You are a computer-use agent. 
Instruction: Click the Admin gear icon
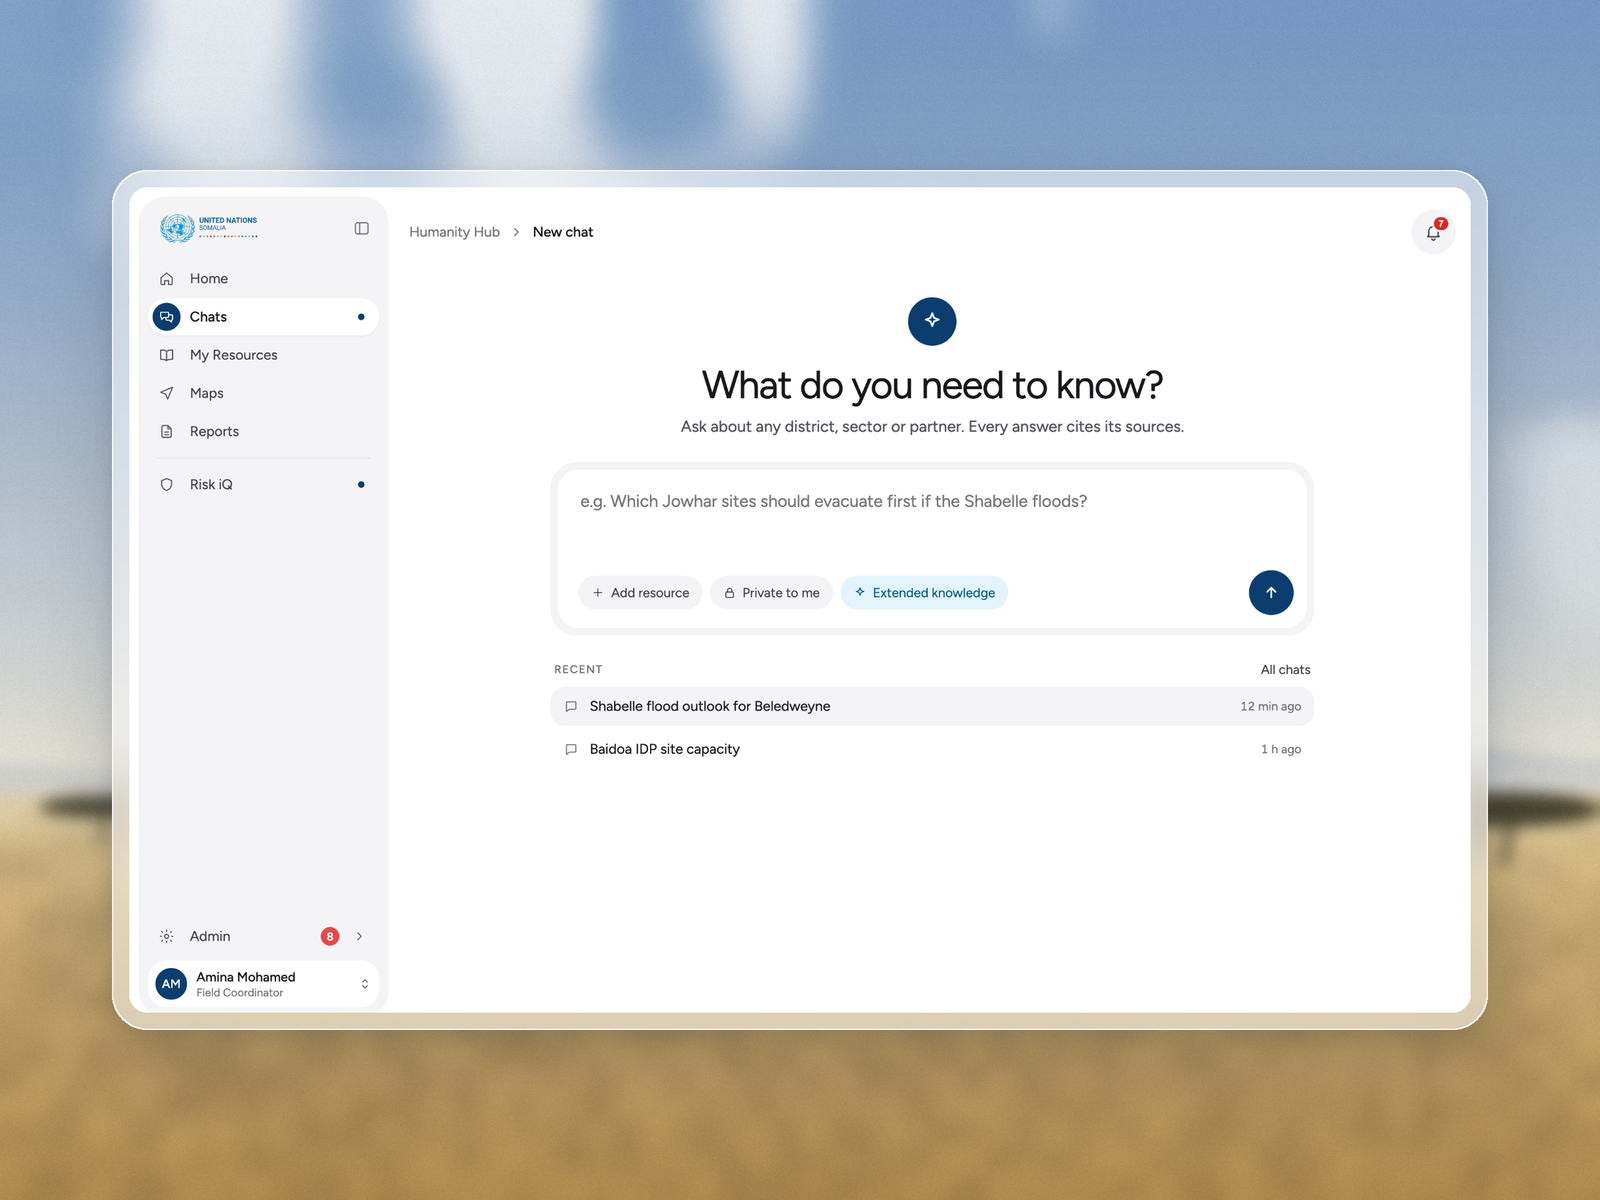[167, 937]
